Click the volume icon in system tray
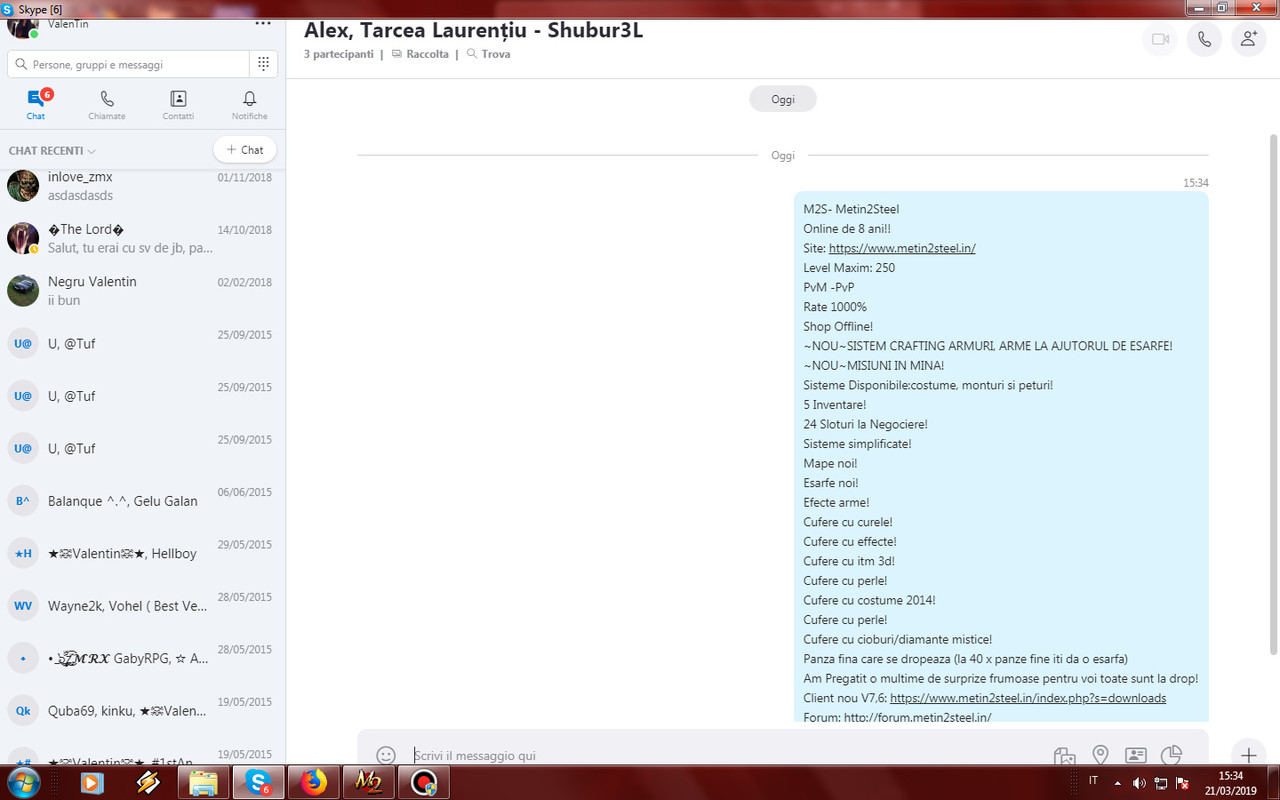This screenshot has width=1280, height=800. pos(1139,782)
